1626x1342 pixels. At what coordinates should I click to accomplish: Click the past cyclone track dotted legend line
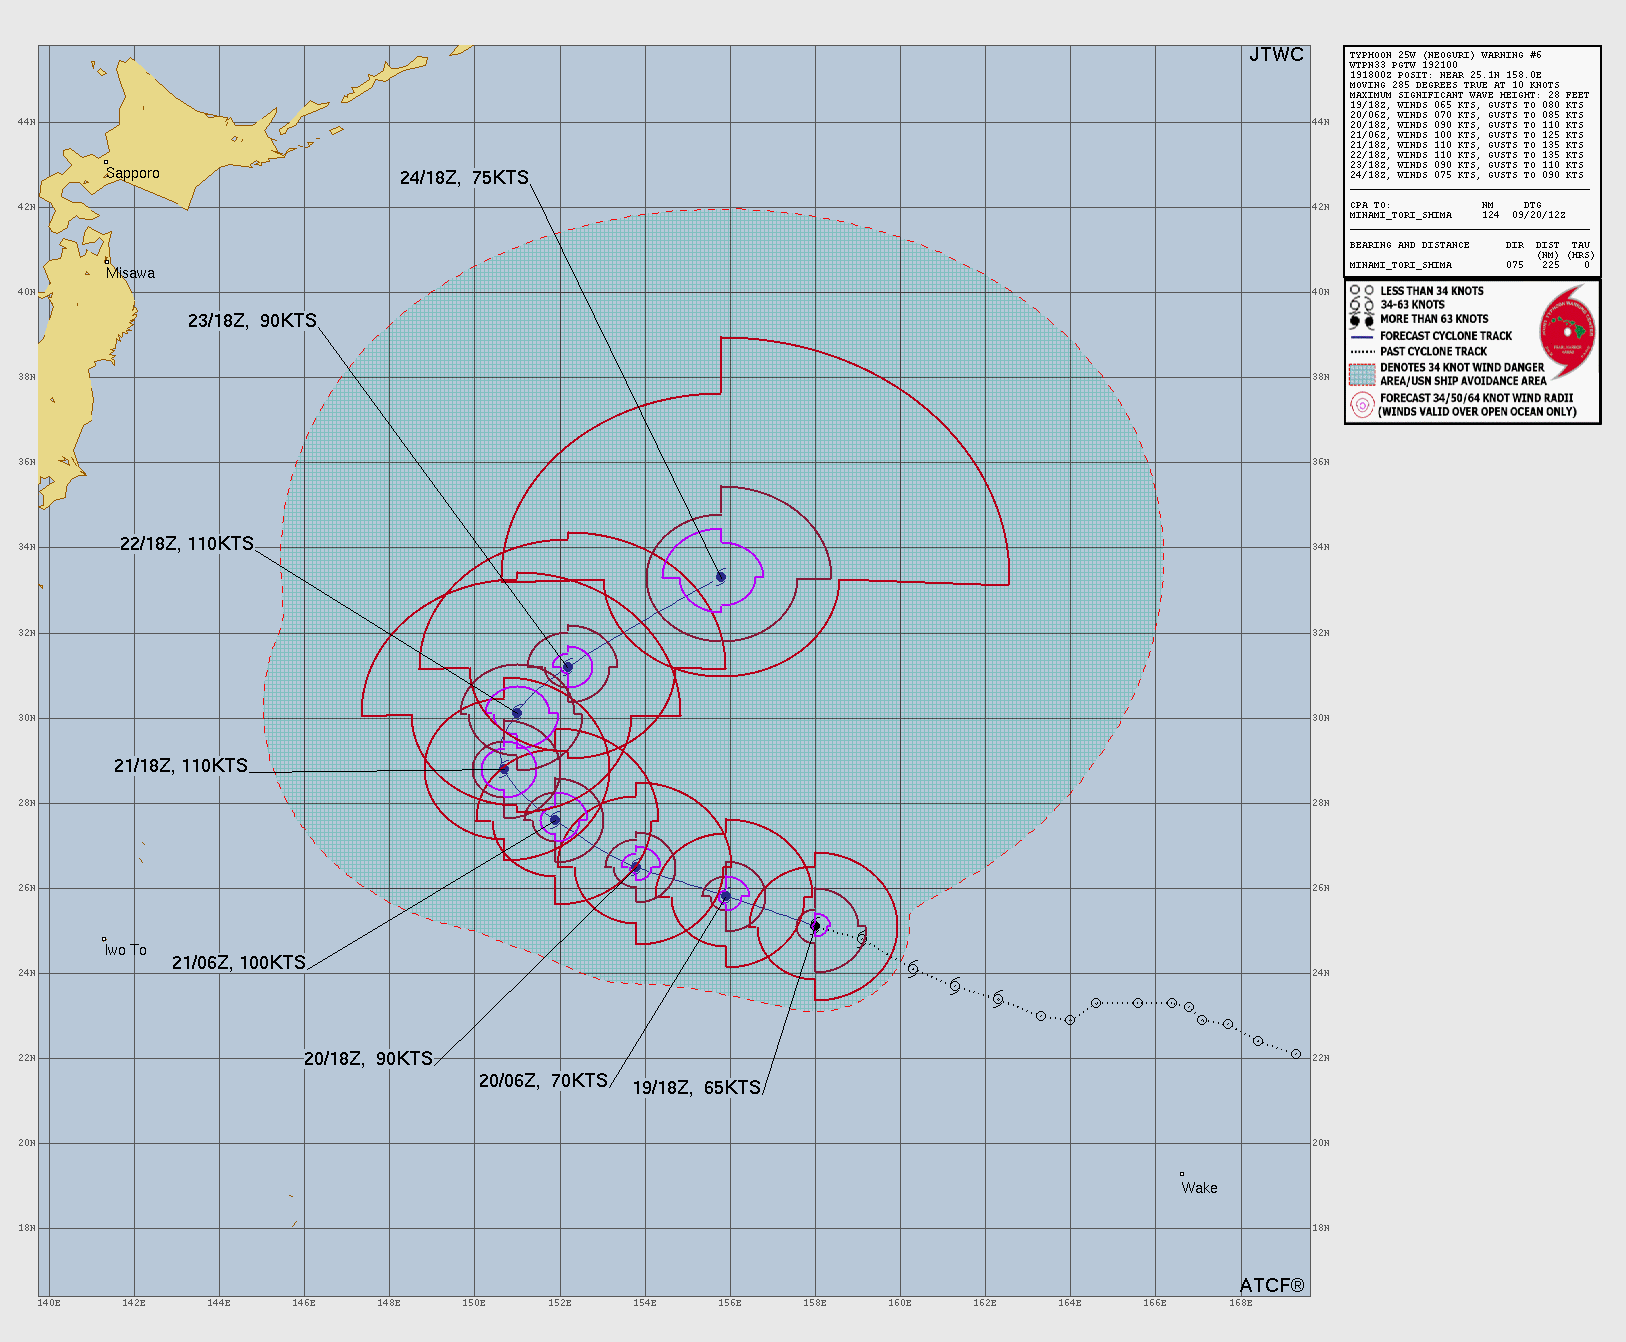[1361, 352]
